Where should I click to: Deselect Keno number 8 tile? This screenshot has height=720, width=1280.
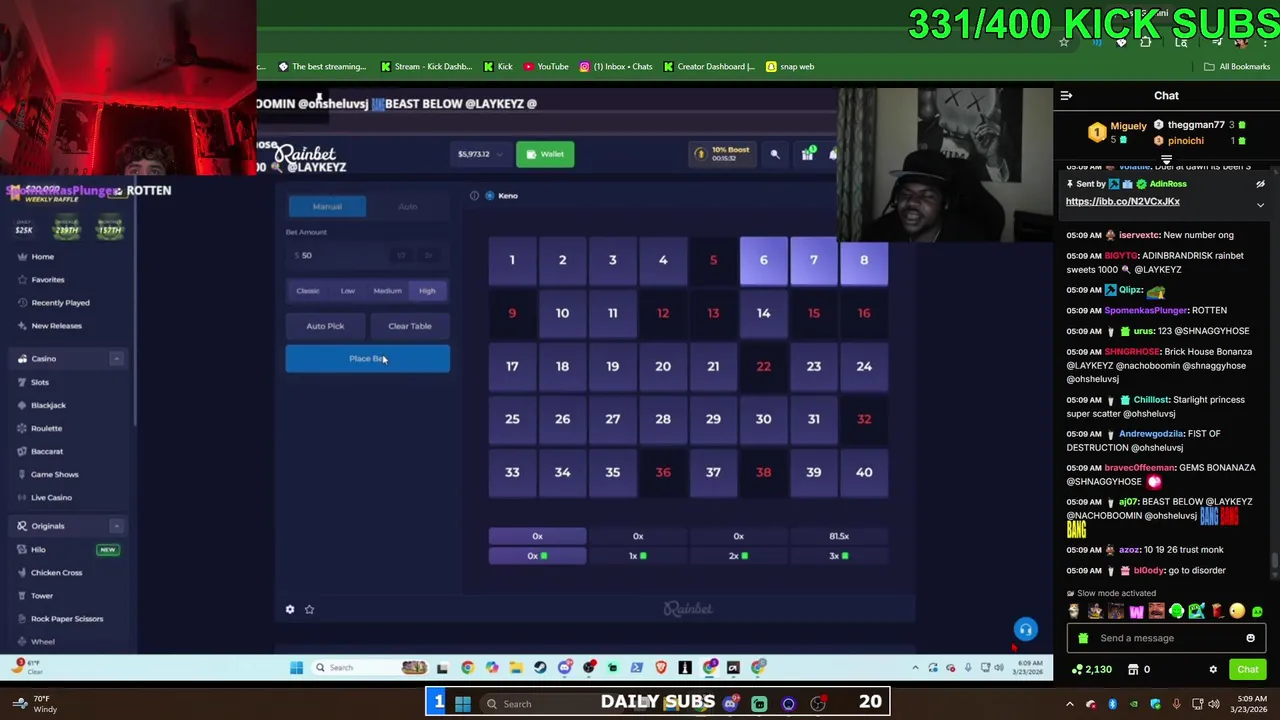pos(864,261)
